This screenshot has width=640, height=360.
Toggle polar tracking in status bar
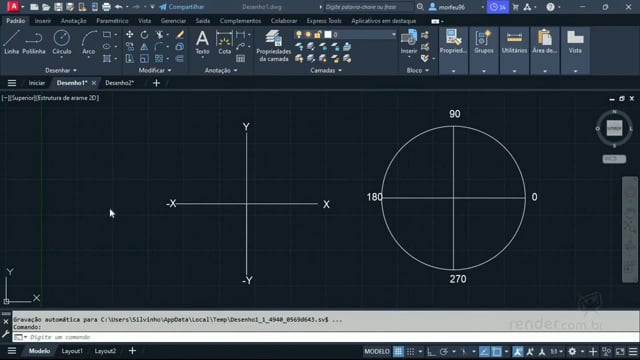(444, 351)
